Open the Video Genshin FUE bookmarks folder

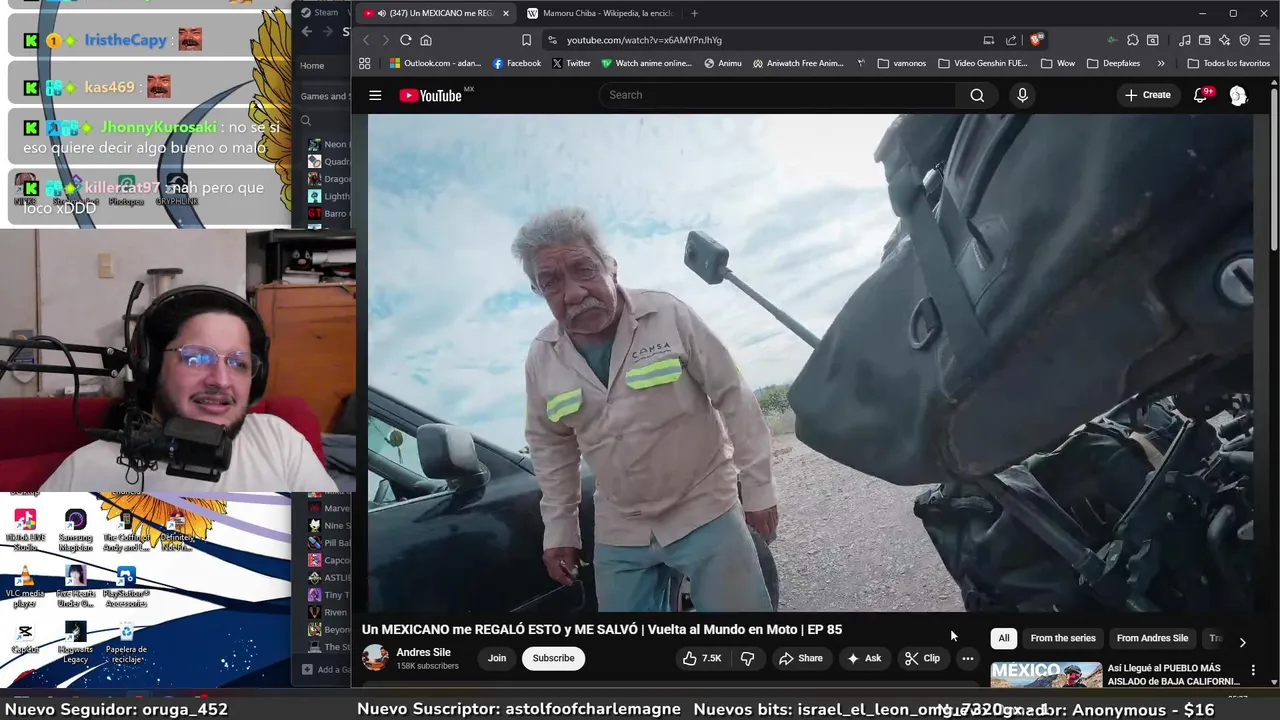tap(982, 63)
